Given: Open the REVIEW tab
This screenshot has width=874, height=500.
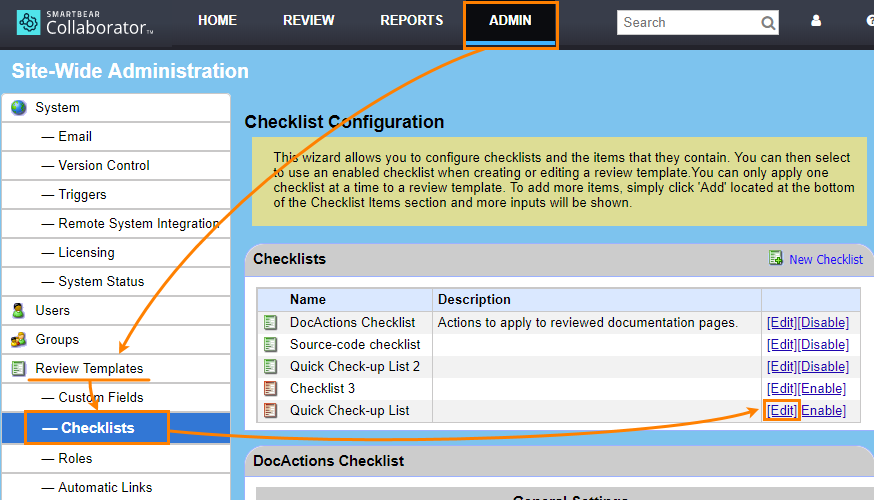Looking at the screenshot, I should [309, 21].
